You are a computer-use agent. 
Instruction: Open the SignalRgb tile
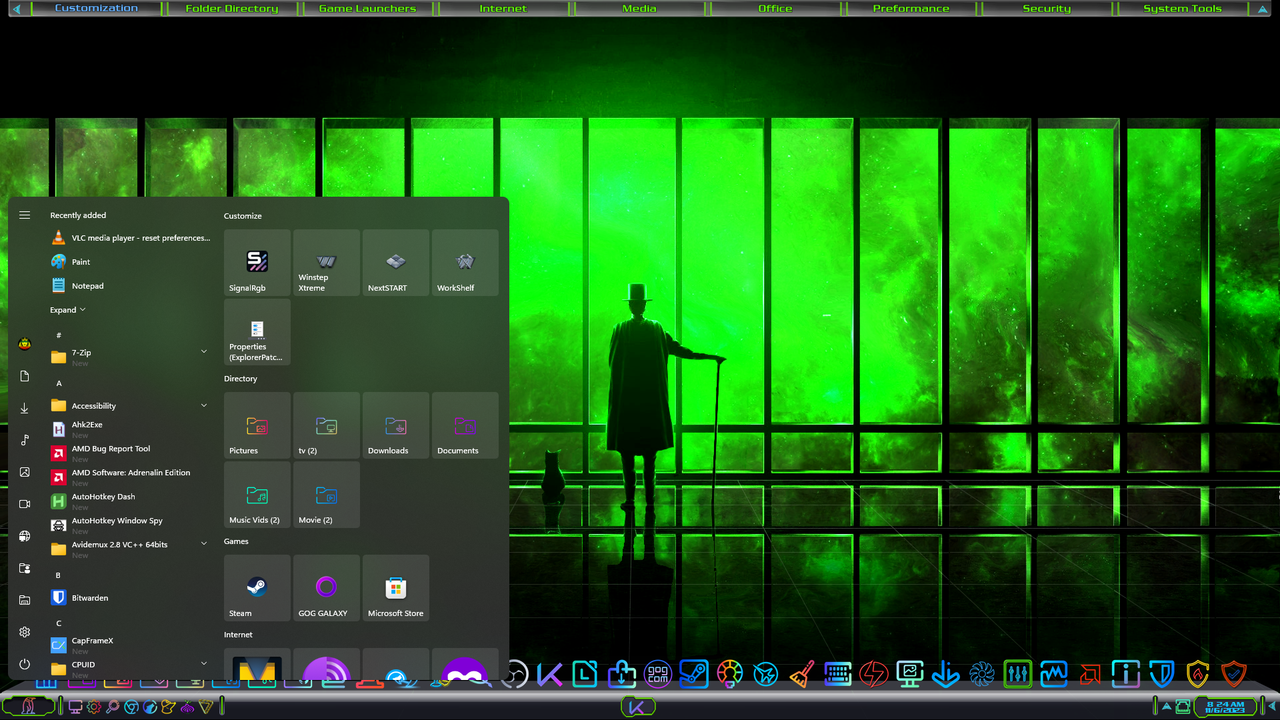tap(257, 262)
